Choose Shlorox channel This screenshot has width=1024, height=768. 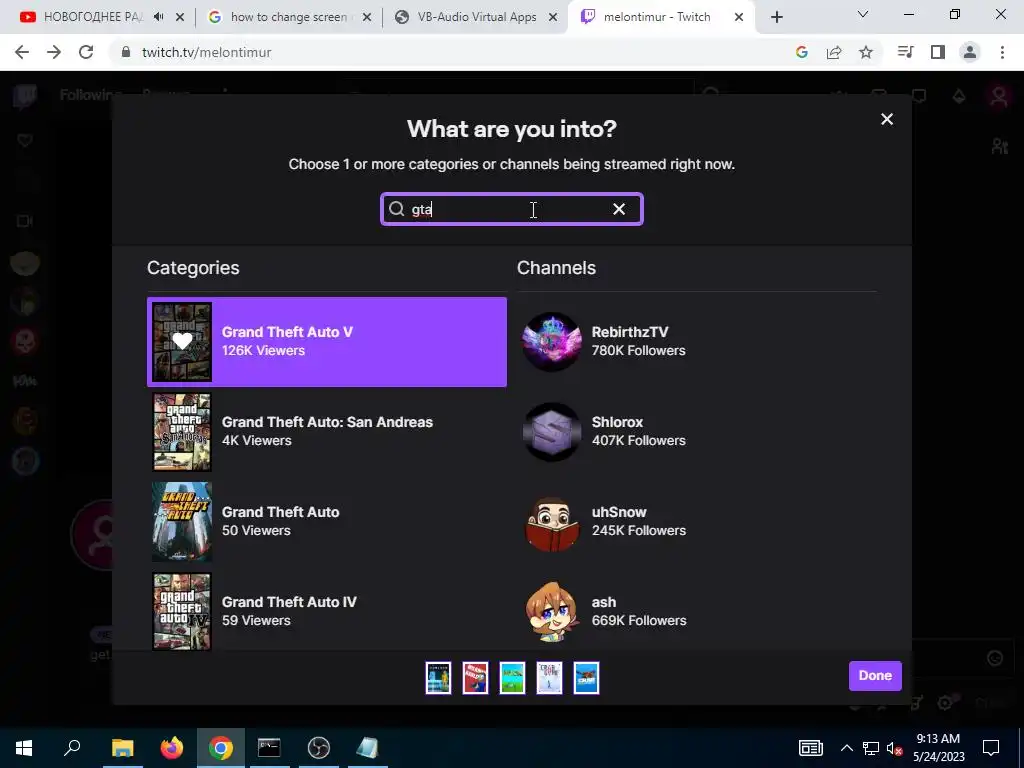click(697, 432)
